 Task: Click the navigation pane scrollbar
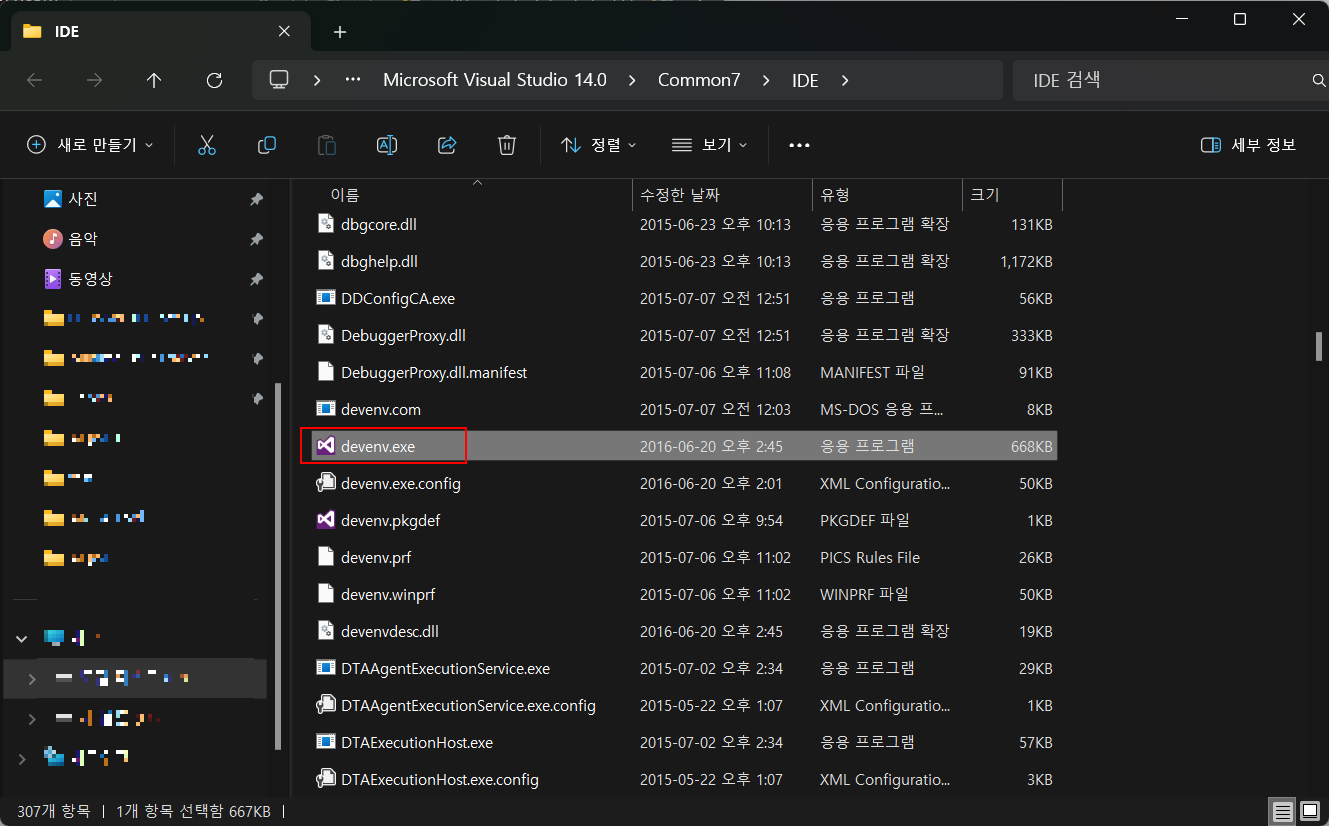[278, 567]
